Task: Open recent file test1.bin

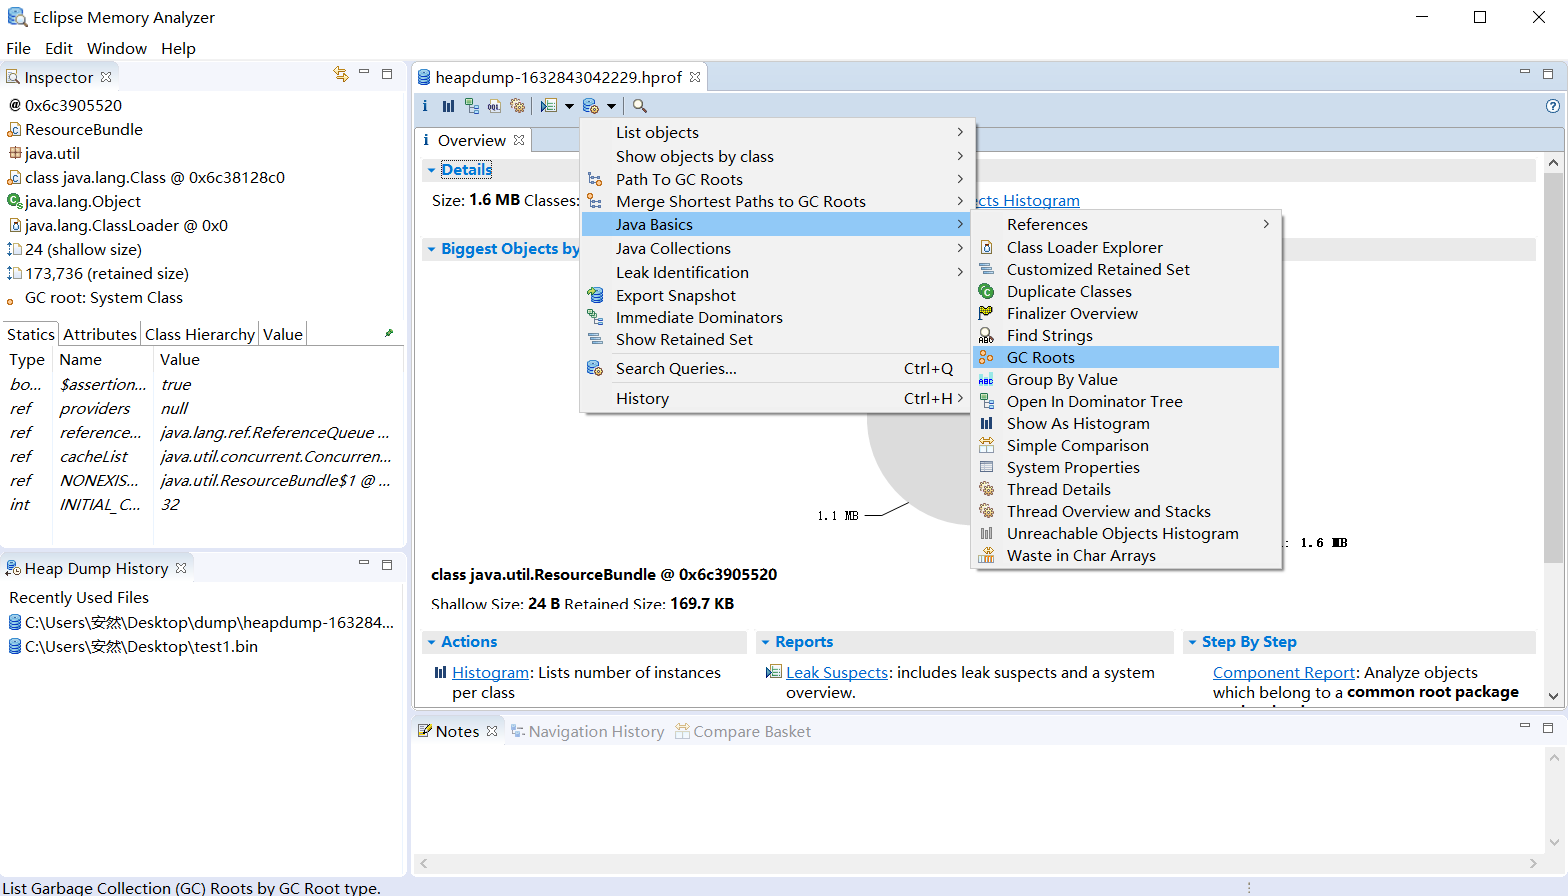Action: 133,646
